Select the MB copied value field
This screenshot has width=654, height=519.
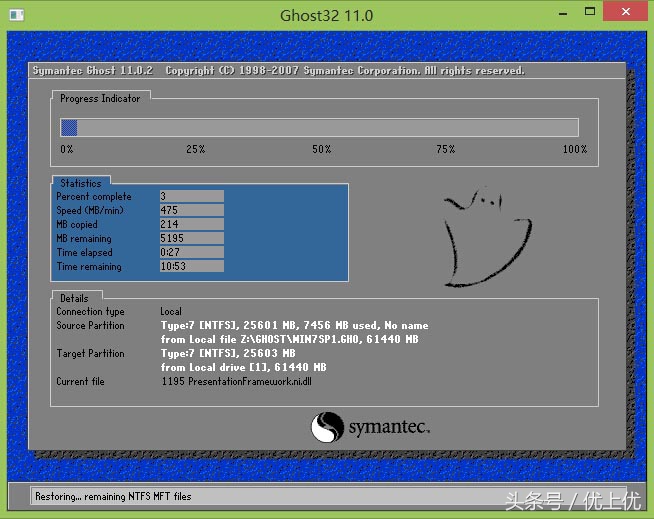[x=191, y=225]
